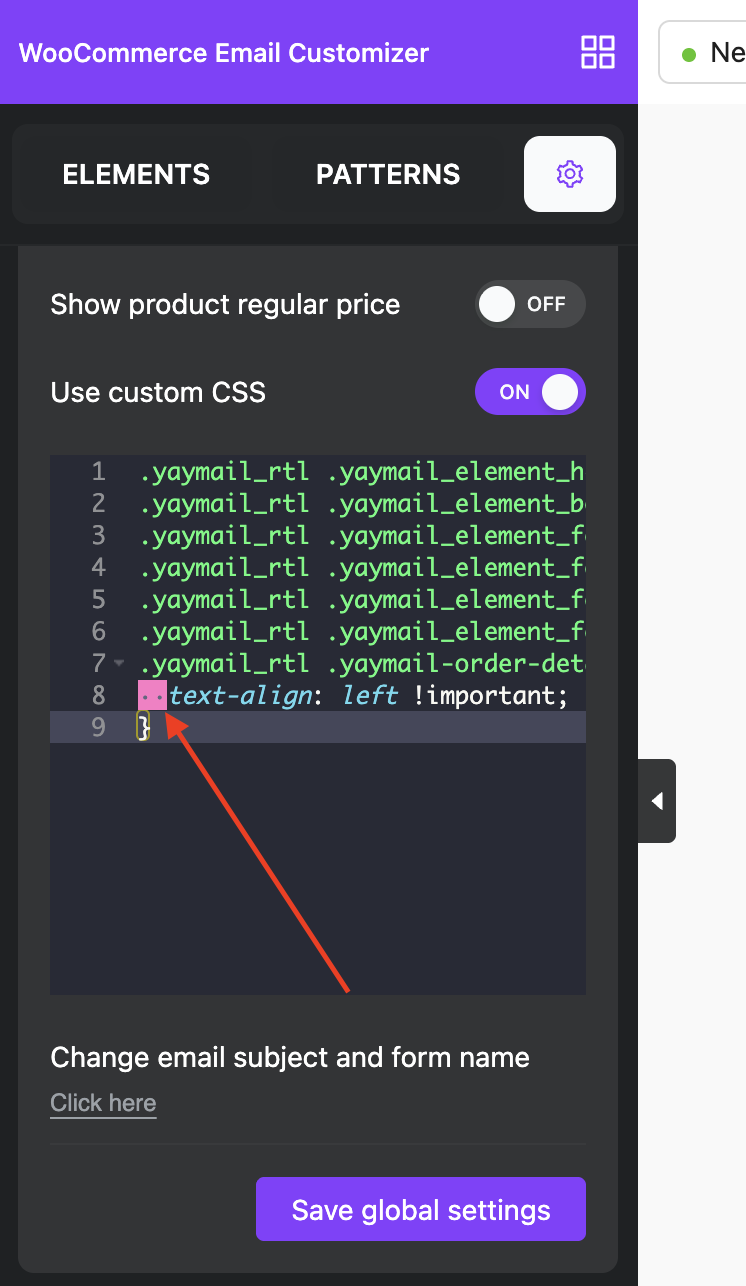Select line number 9 in gutter

[97, 727]
